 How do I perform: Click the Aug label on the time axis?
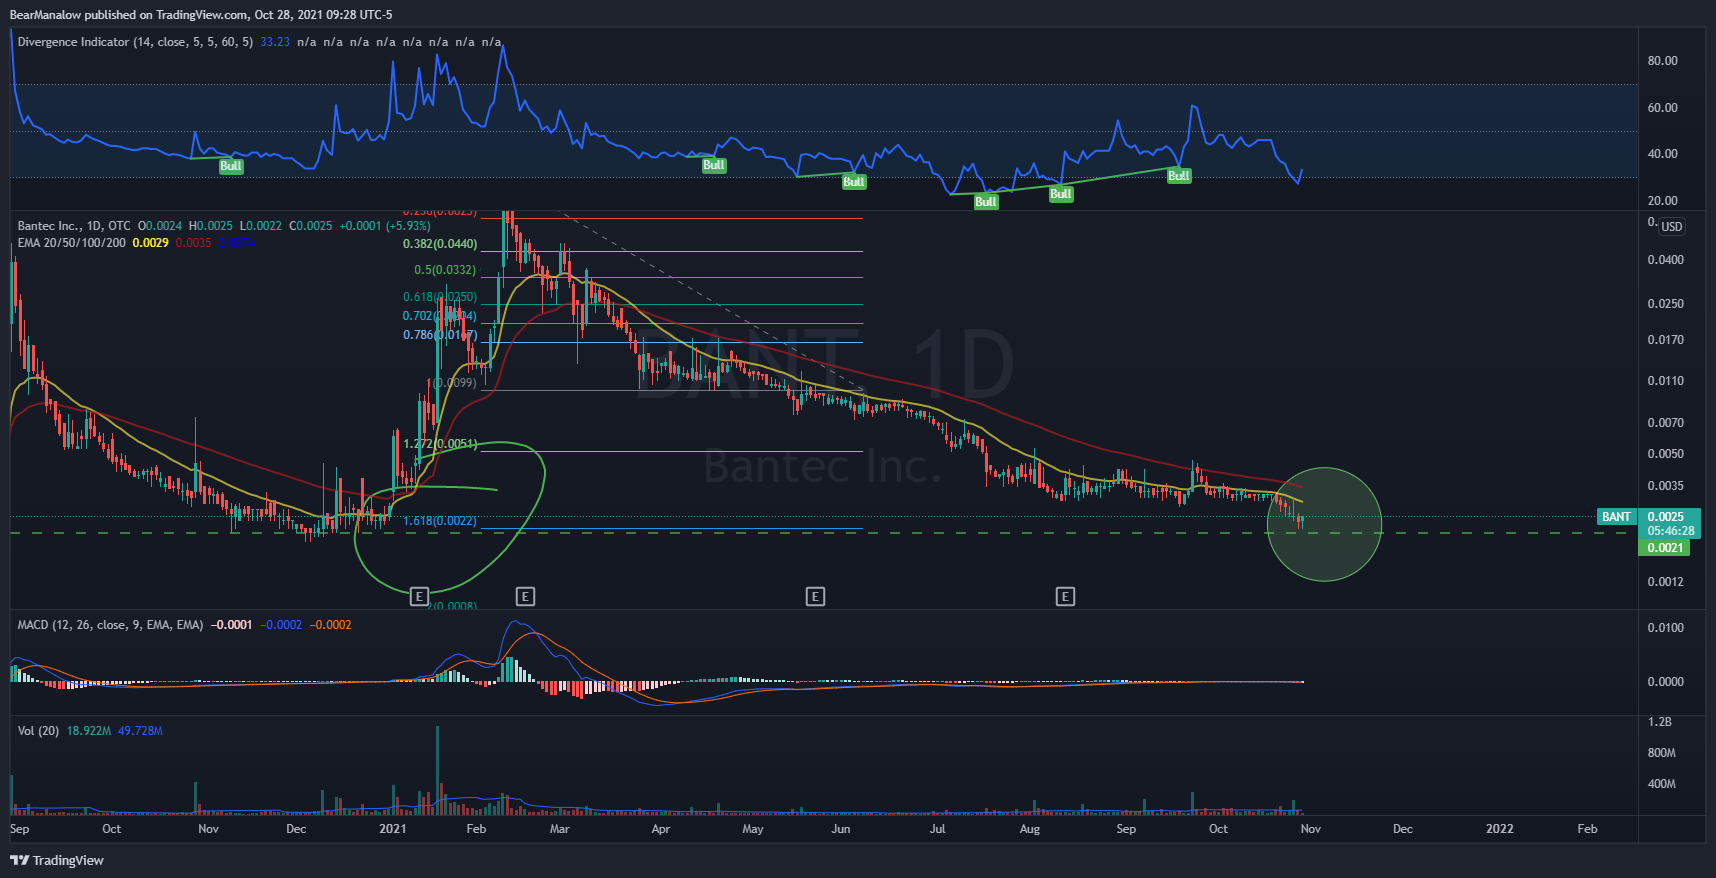(x=1029, y=829)
